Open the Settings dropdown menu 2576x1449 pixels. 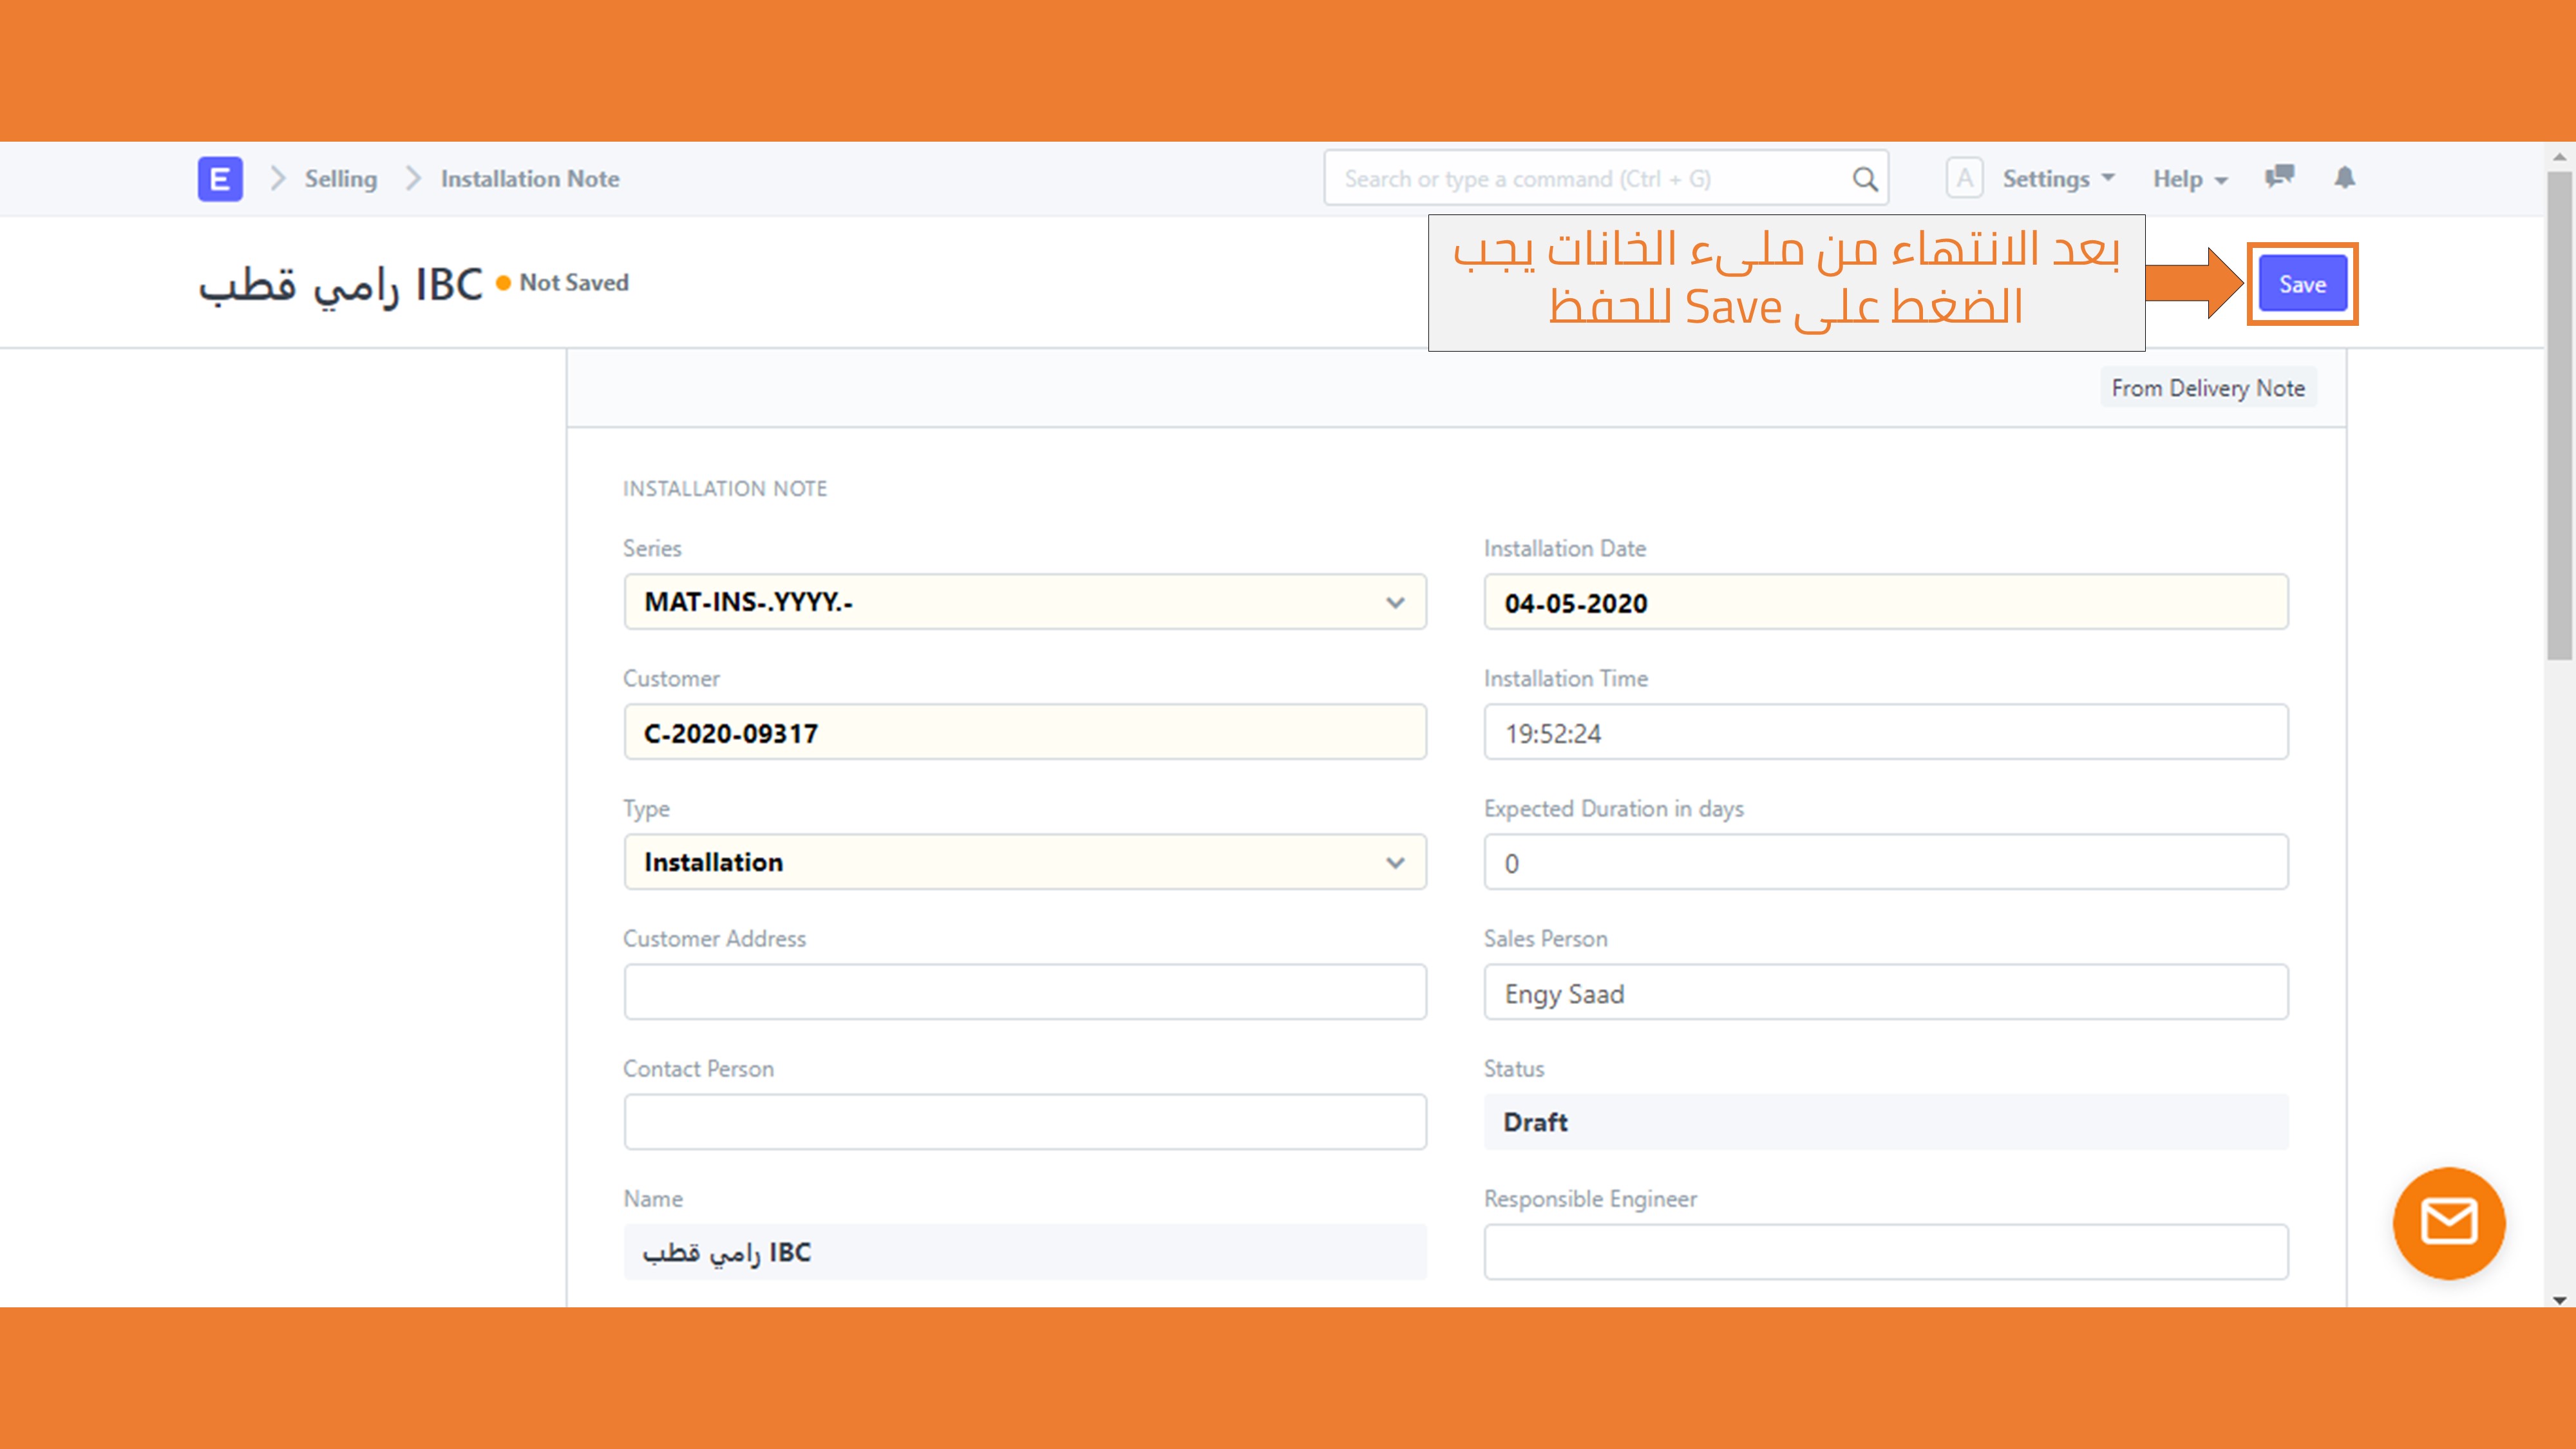[x=2058, y=179]
